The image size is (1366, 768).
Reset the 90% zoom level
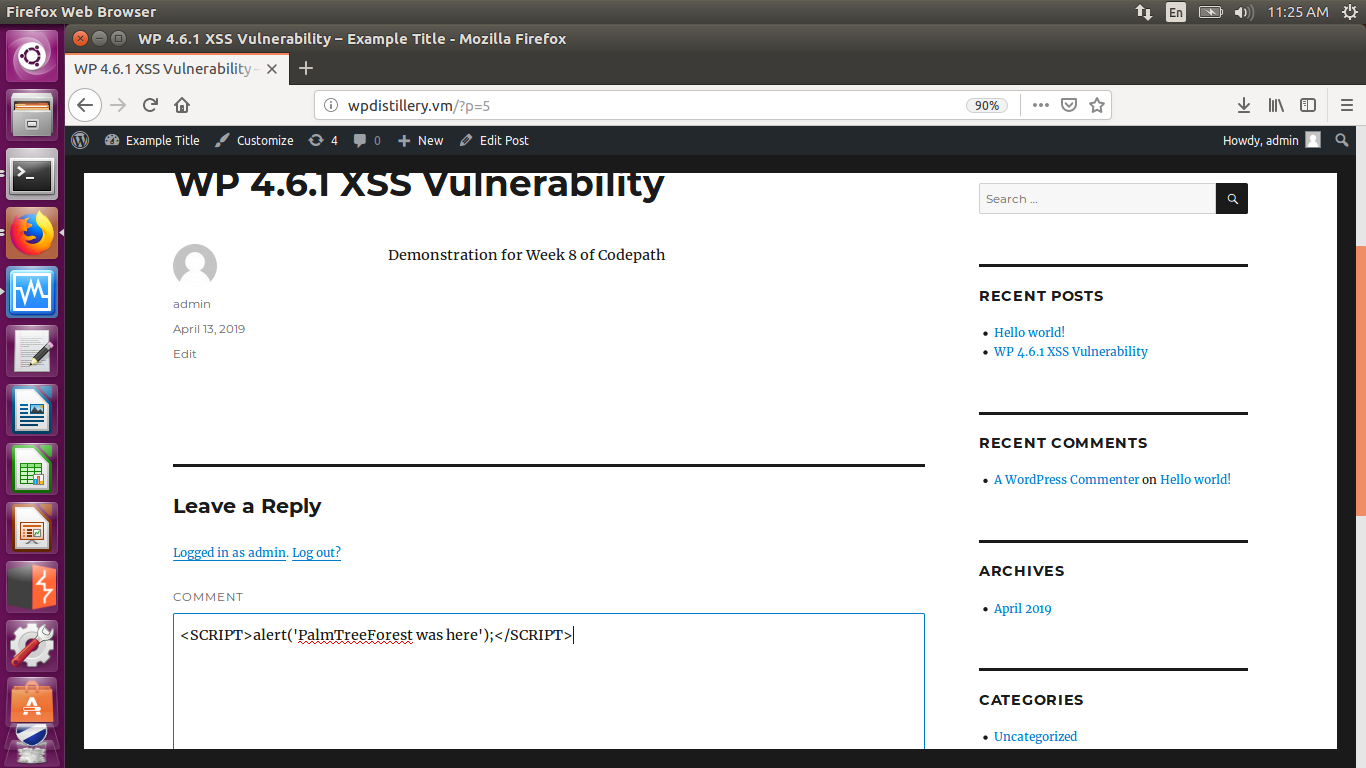pyautogui.click(x=987, y=105)
